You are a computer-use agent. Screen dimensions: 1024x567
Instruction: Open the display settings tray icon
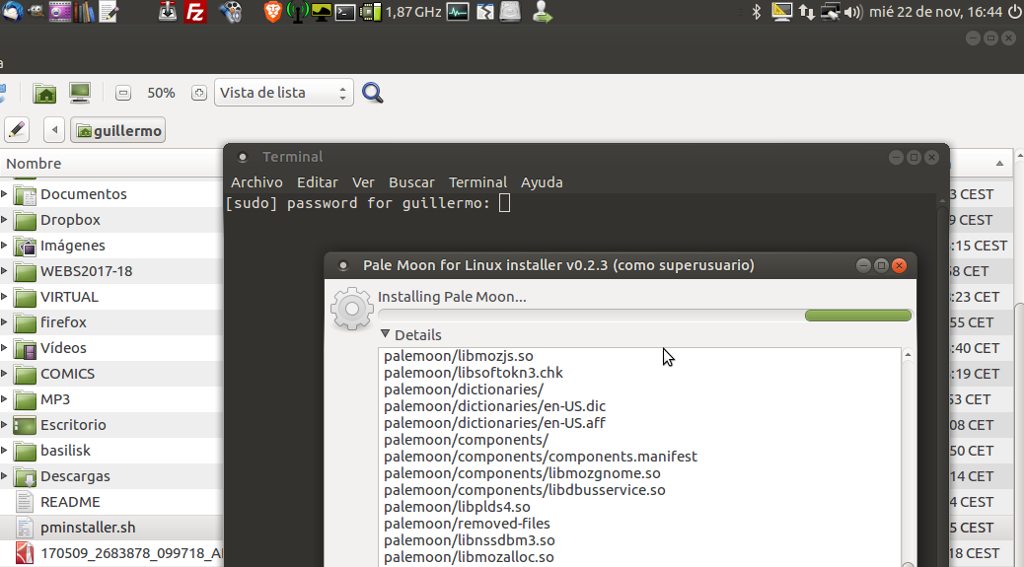tap(782, 12)
